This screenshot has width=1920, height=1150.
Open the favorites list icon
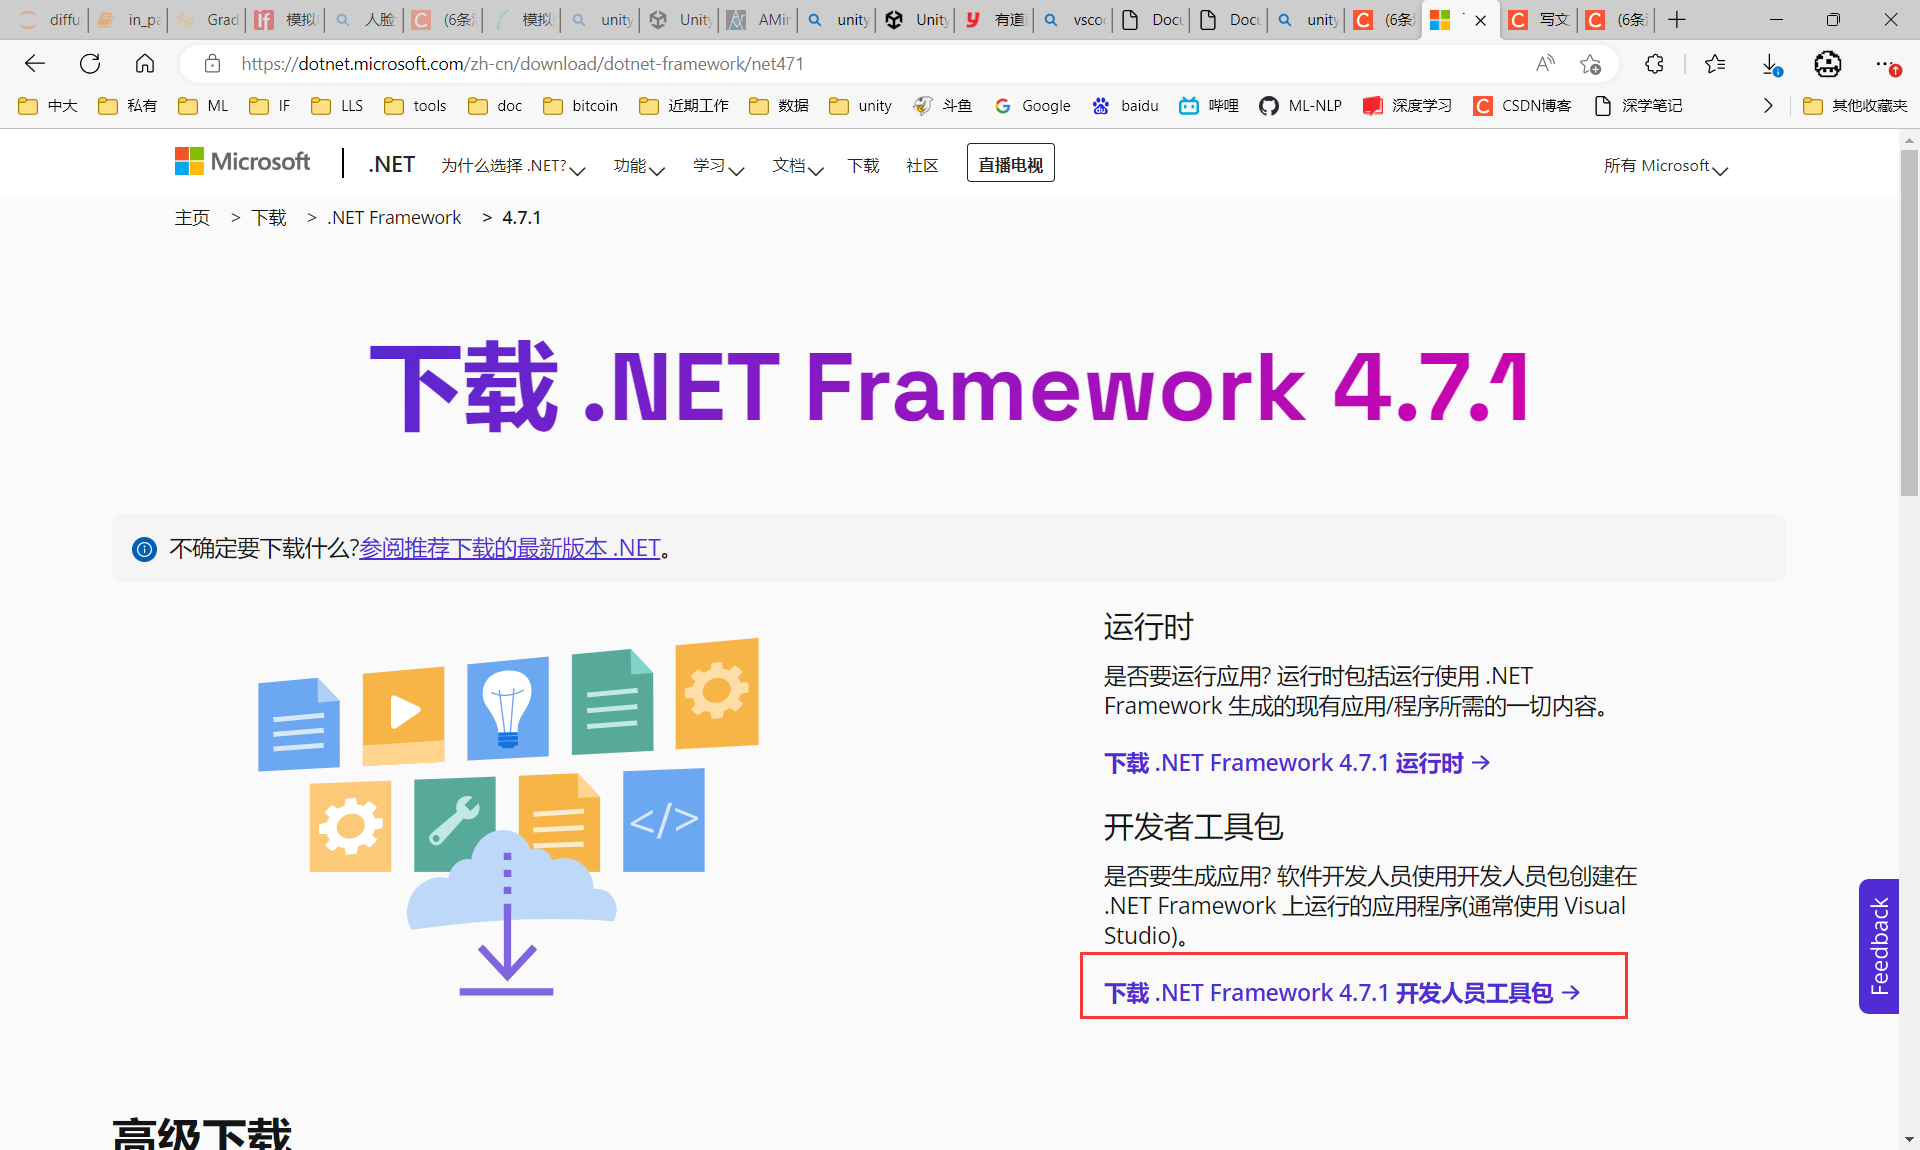pos(1715,64)
